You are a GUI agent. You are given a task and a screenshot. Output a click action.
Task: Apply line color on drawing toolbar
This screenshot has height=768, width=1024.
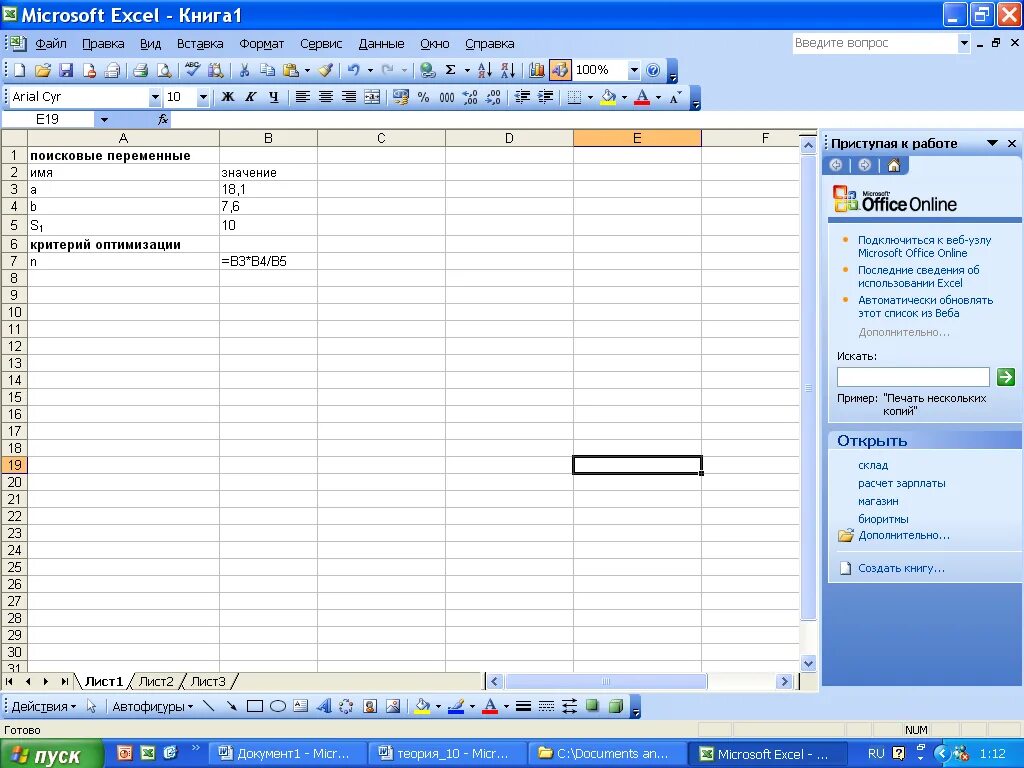click(456, 706)
